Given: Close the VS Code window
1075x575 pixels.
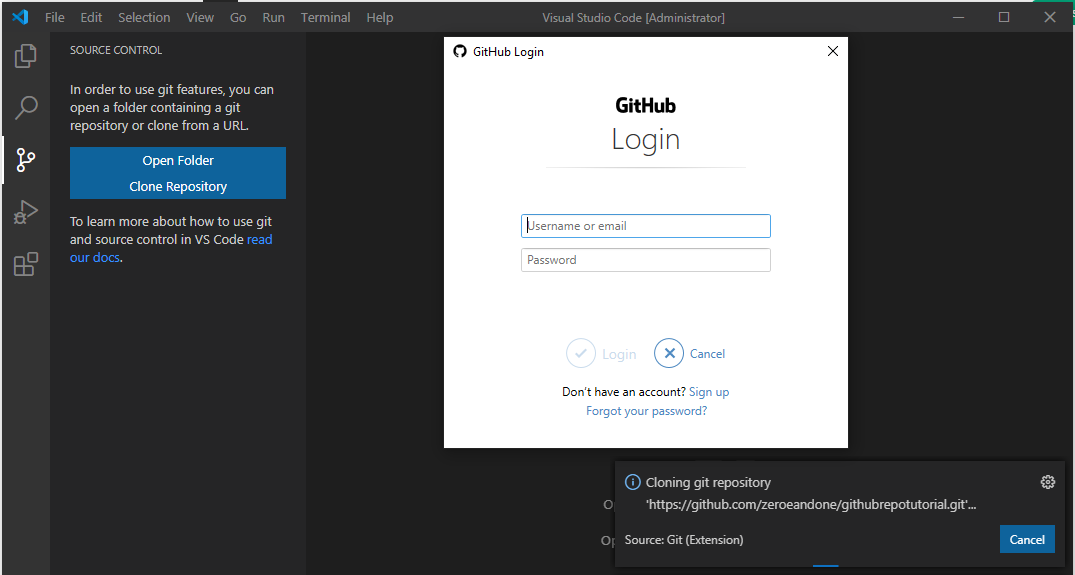Looking at the screenshot, I should pos(1050,17).
